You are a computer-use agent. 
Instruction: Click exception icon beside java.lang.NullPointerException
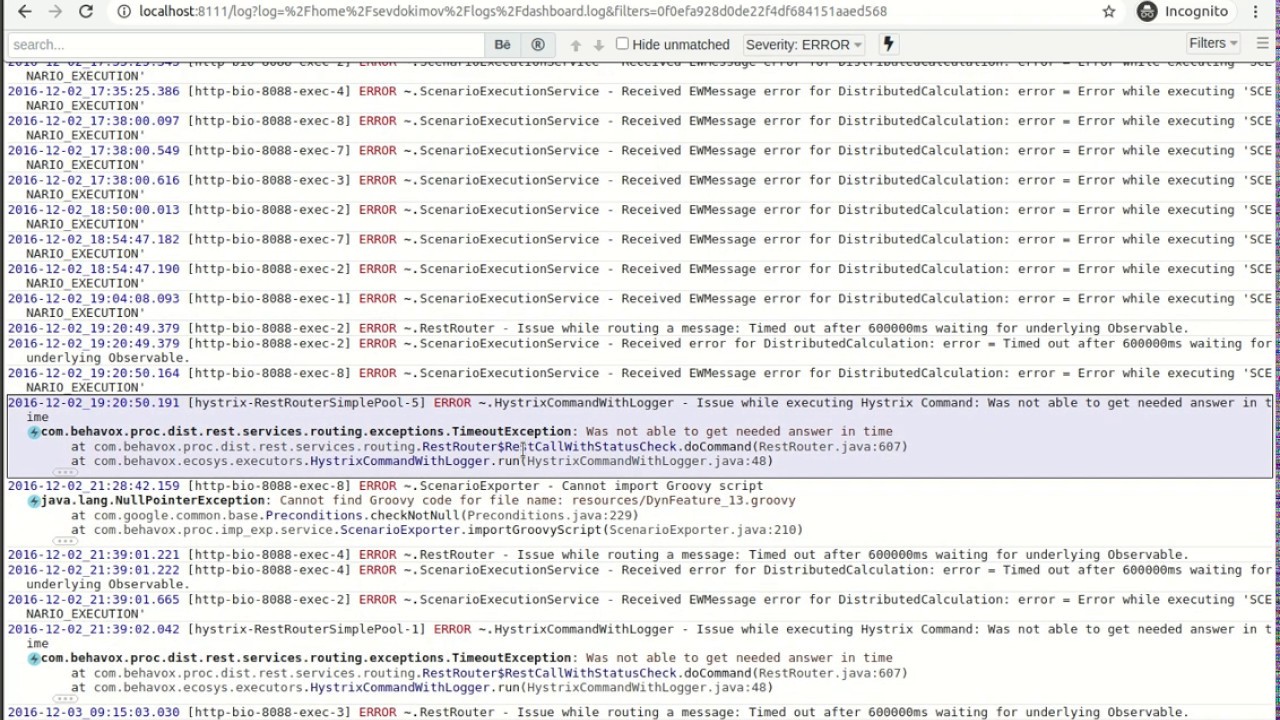pos(34,501)
